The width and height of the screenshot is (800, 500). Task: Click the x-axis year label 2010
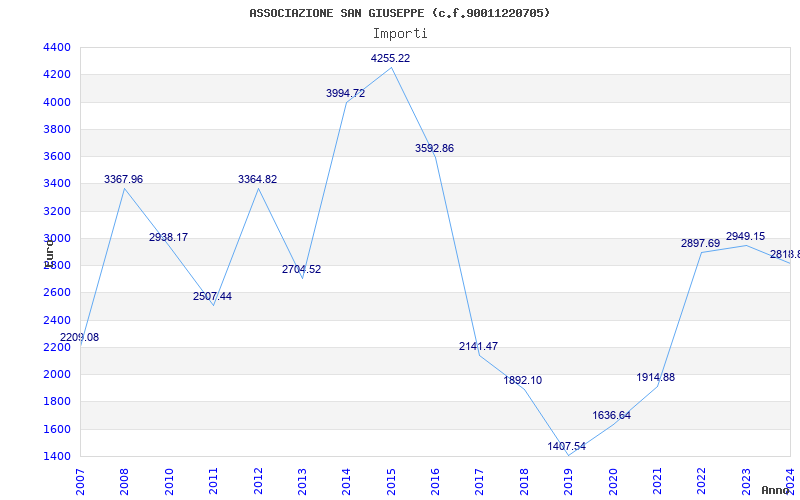(x=169, y=482)
